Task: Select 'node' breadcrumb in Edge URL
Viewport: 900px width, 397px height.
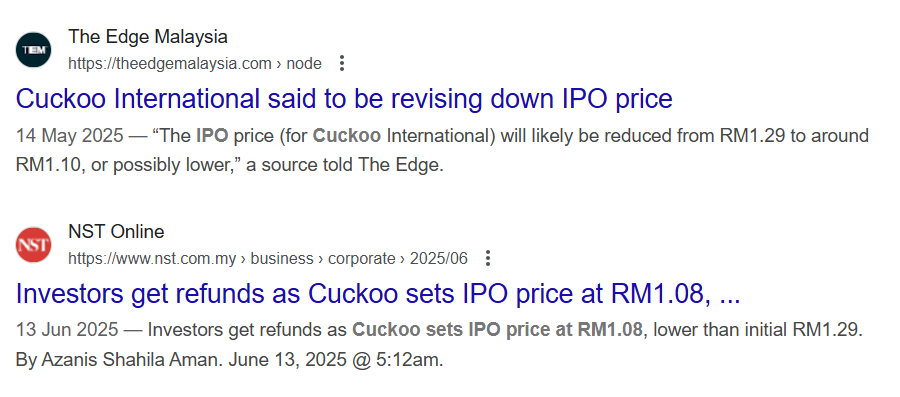Action: [x=304, y=64]
